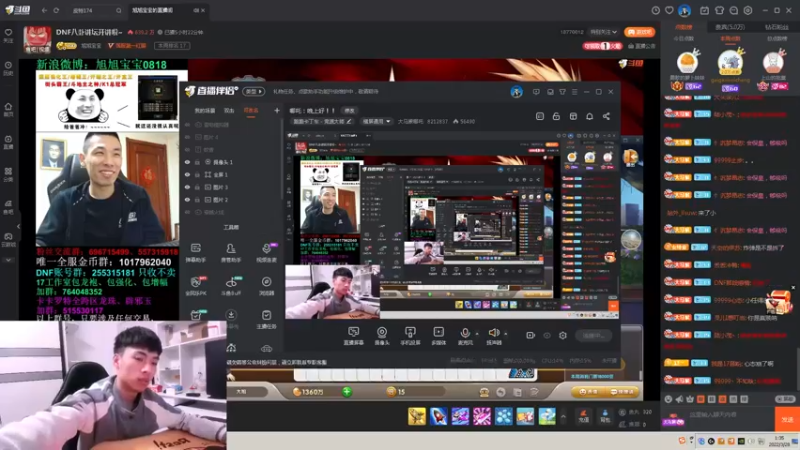
Task: Lock the 图片 3 layer
Action: tap(197, 187)
